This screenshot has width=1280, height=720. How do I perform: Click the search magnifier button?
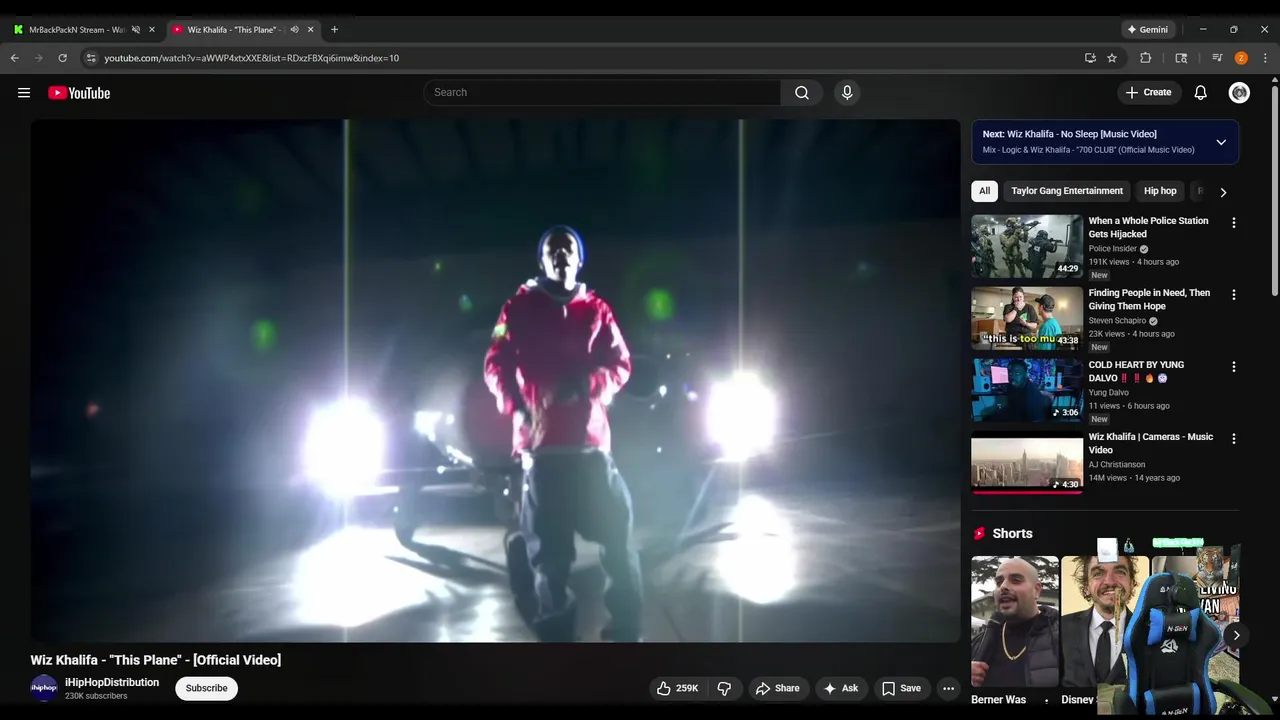[x=802, y=93]
